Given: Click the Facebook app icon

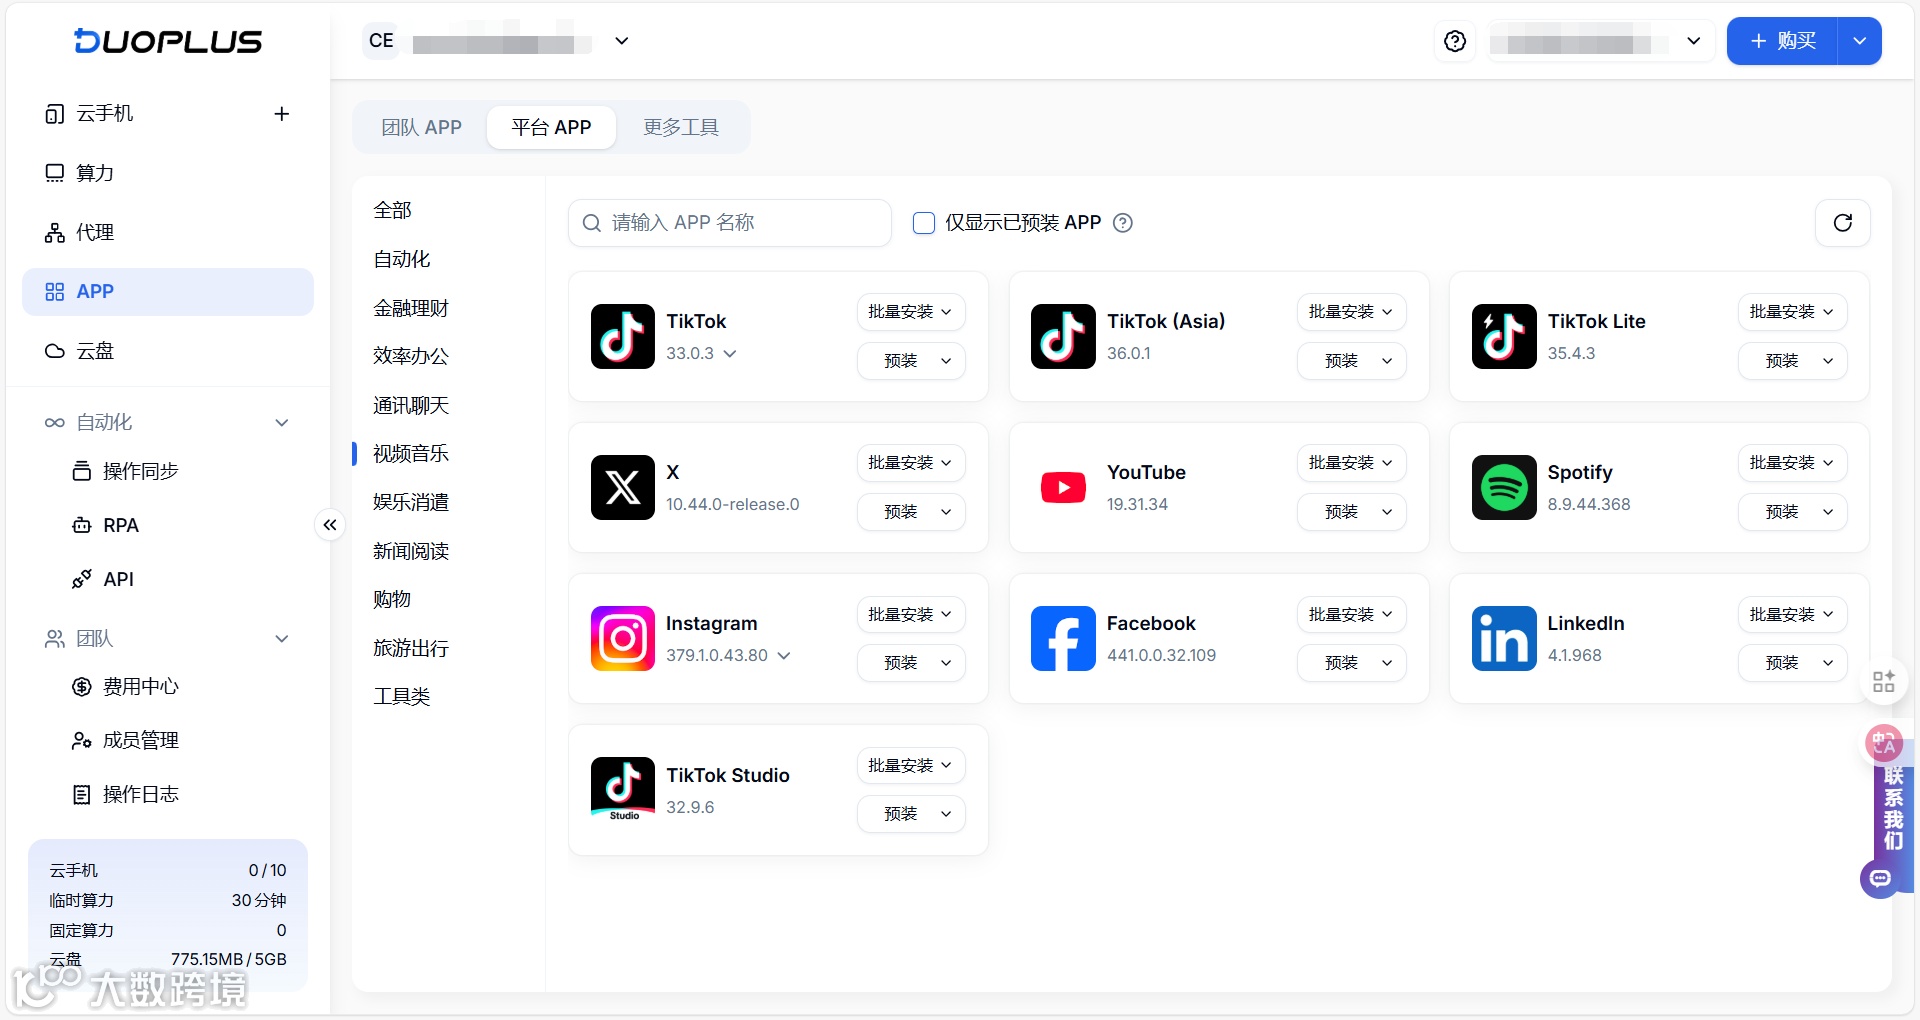Looking at the screenshot, I should [1063, 639].
